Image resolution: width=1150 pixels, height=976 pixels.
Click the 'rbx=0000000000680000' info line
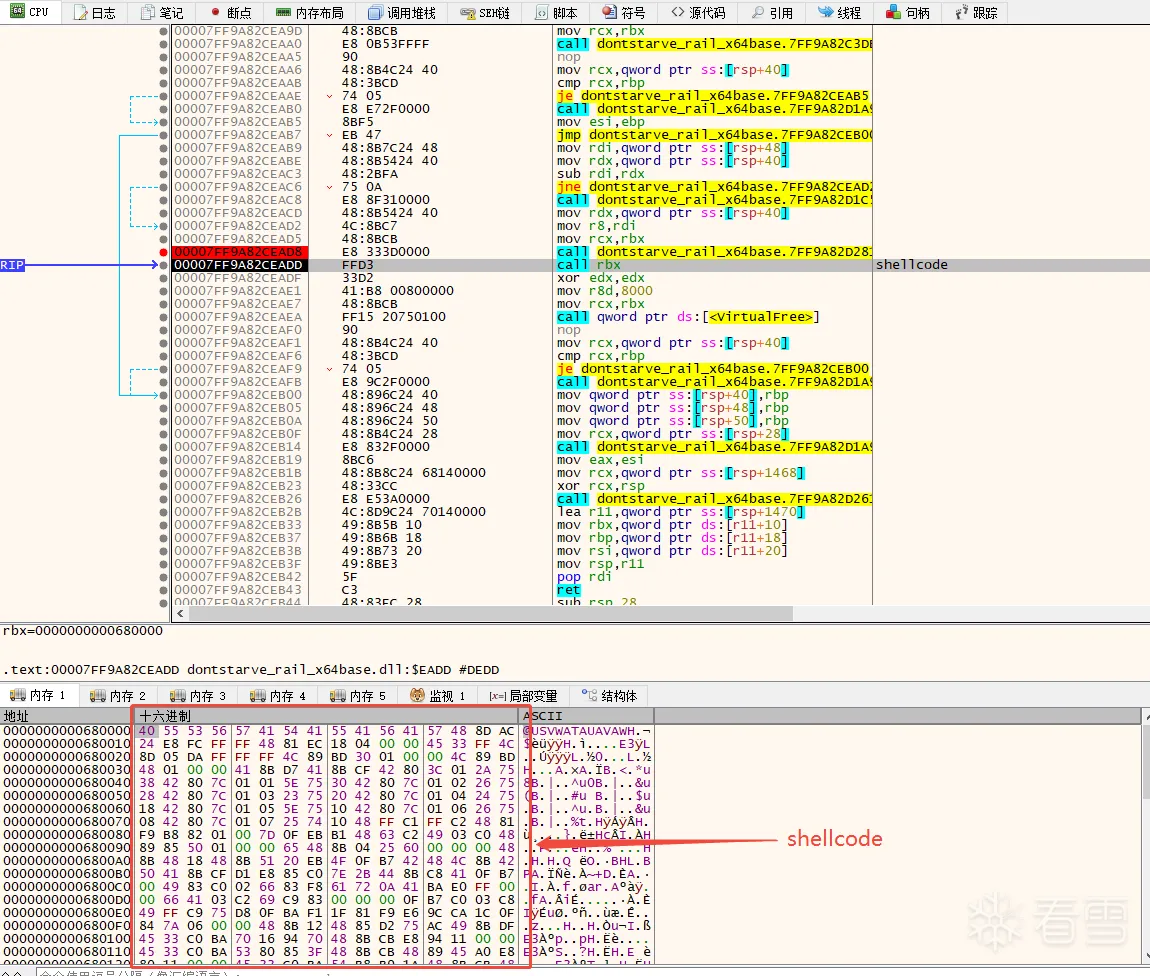83,631
